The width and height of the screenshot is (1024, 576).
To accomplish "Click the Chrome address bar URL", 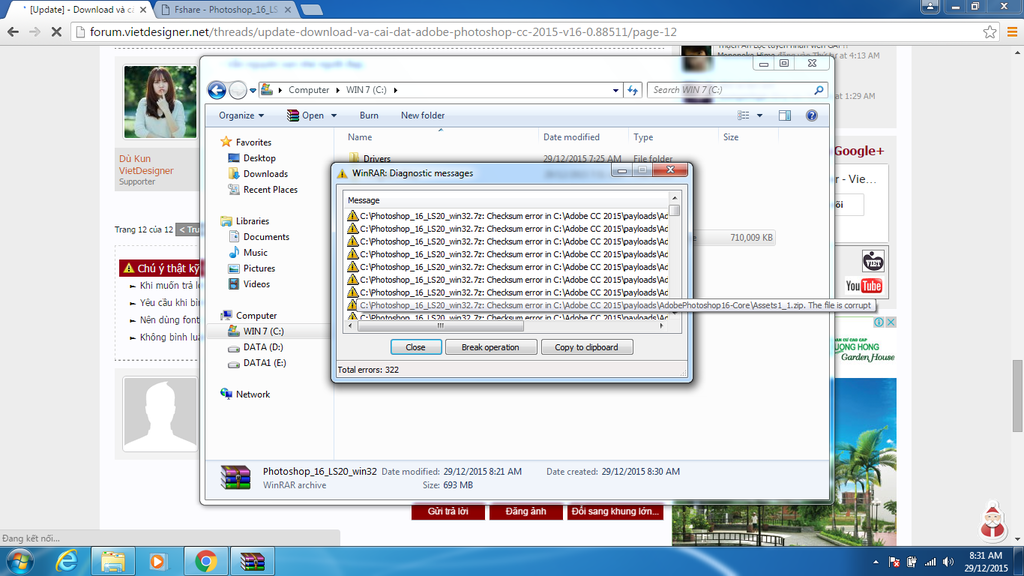I will [383, 32].
